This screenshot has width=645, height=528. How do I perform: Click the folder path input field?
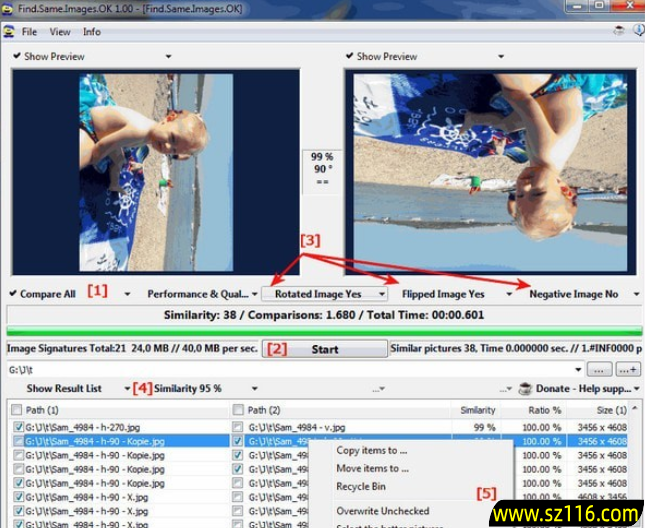pyautogui.click(x=290, y=369)
